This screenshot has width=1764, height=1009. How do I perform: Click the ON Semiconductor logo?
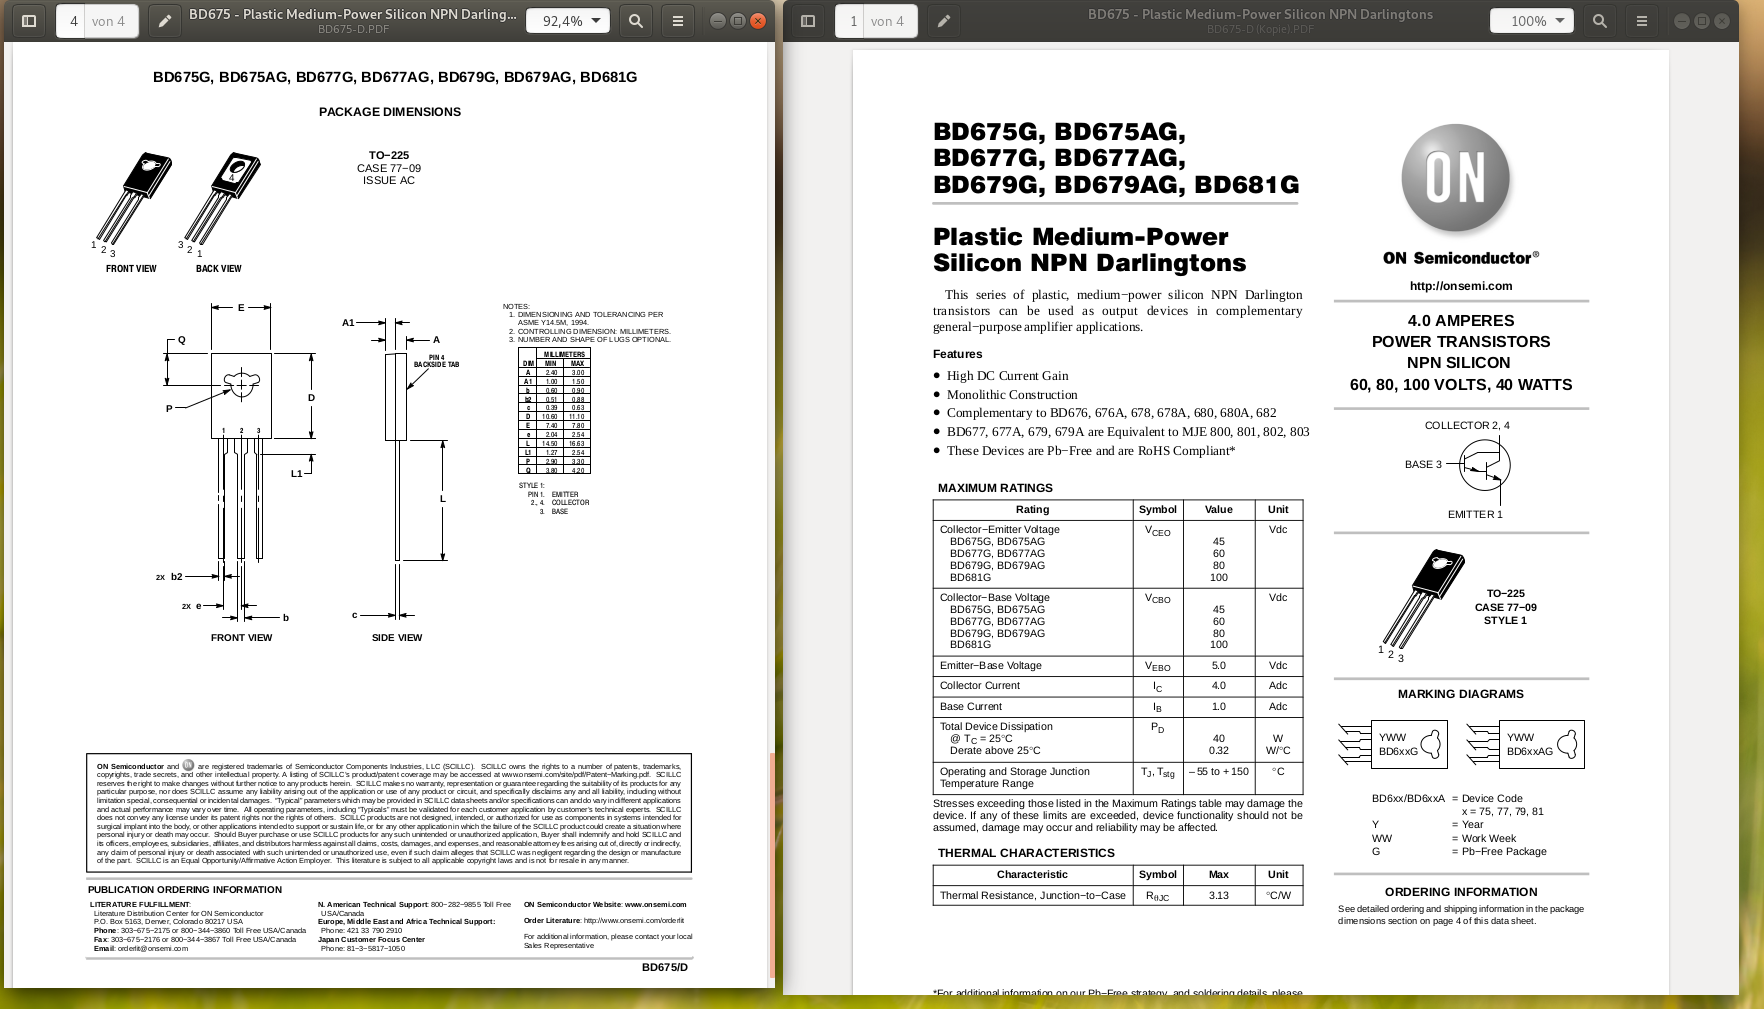pos(1456,179)
